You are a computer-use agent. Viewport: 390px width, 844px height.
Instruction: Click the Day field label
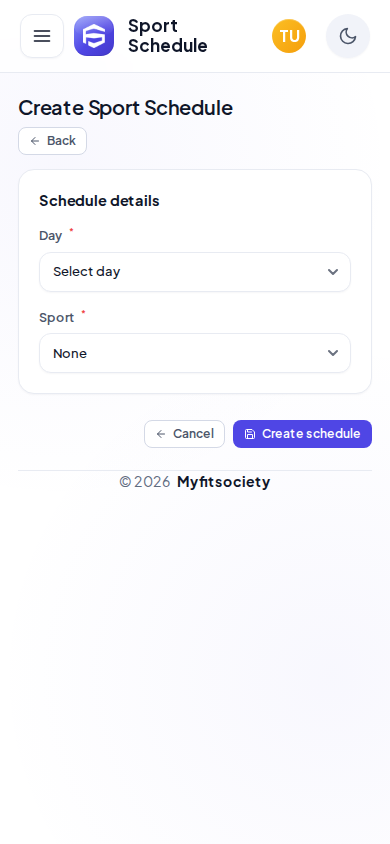(x=51, y=236)
